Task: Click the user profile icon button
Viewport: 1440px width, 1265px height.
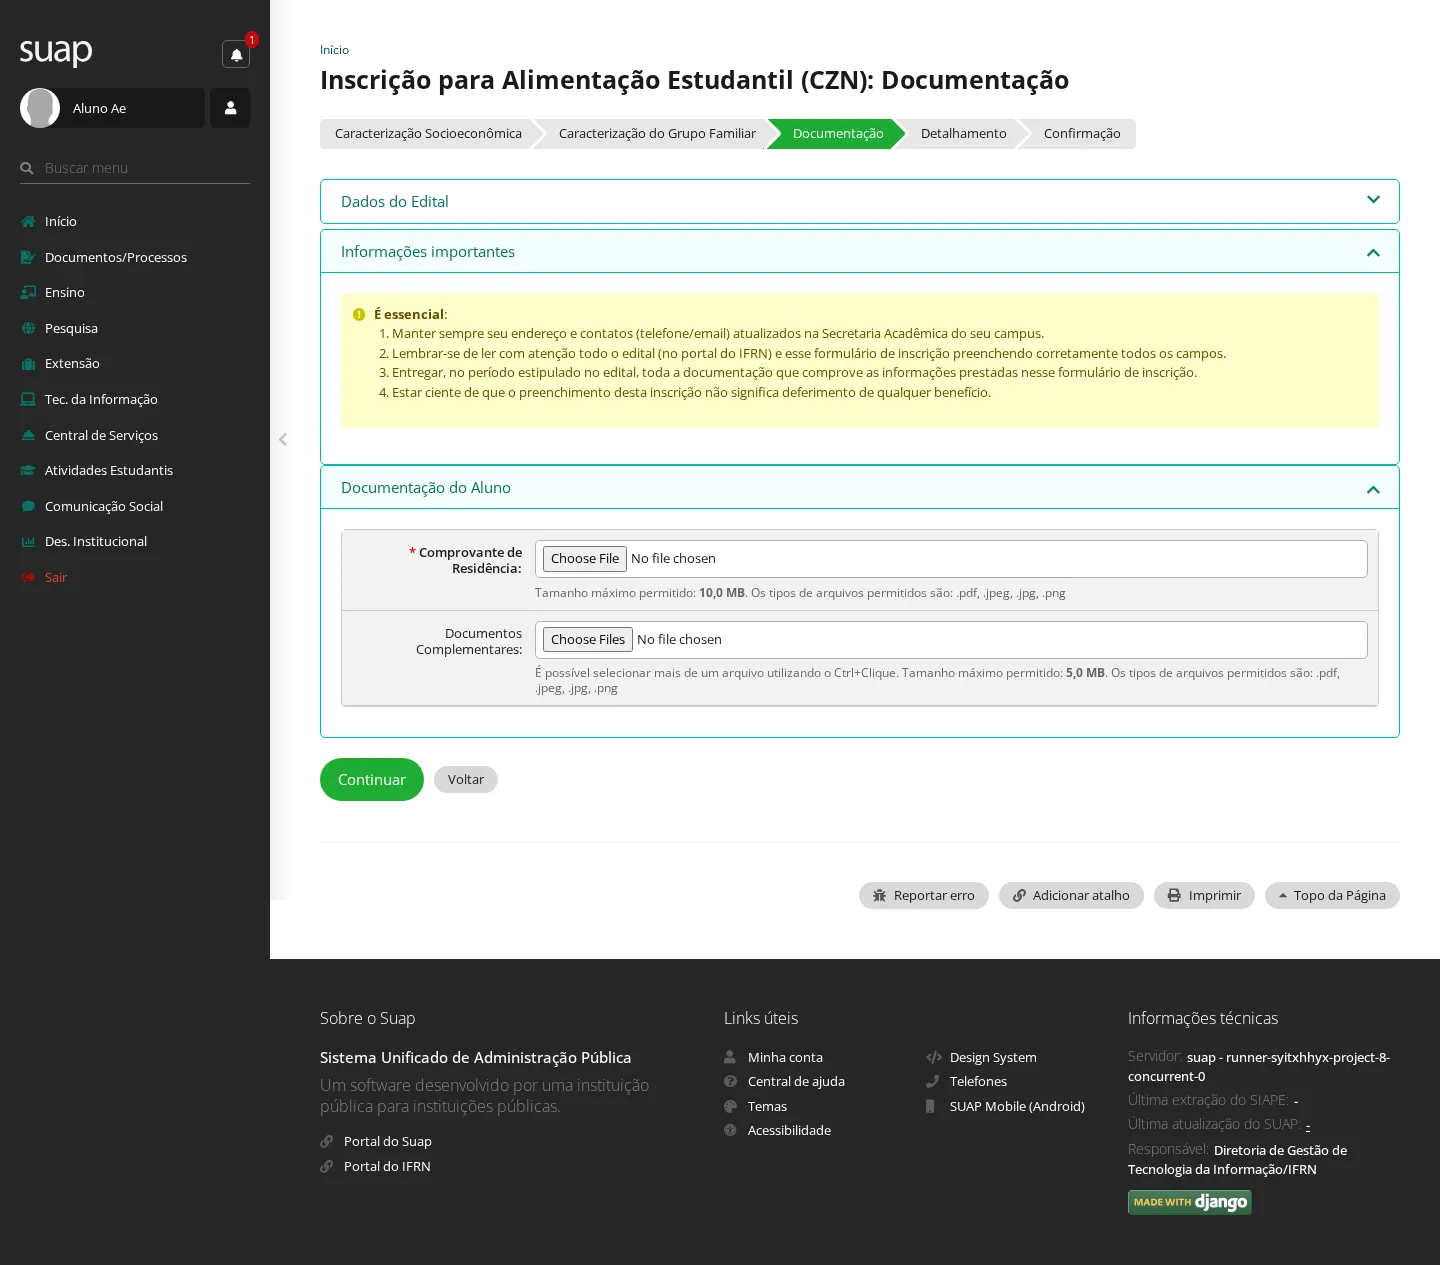Action: pyautogui.click(x=230, y=108)
